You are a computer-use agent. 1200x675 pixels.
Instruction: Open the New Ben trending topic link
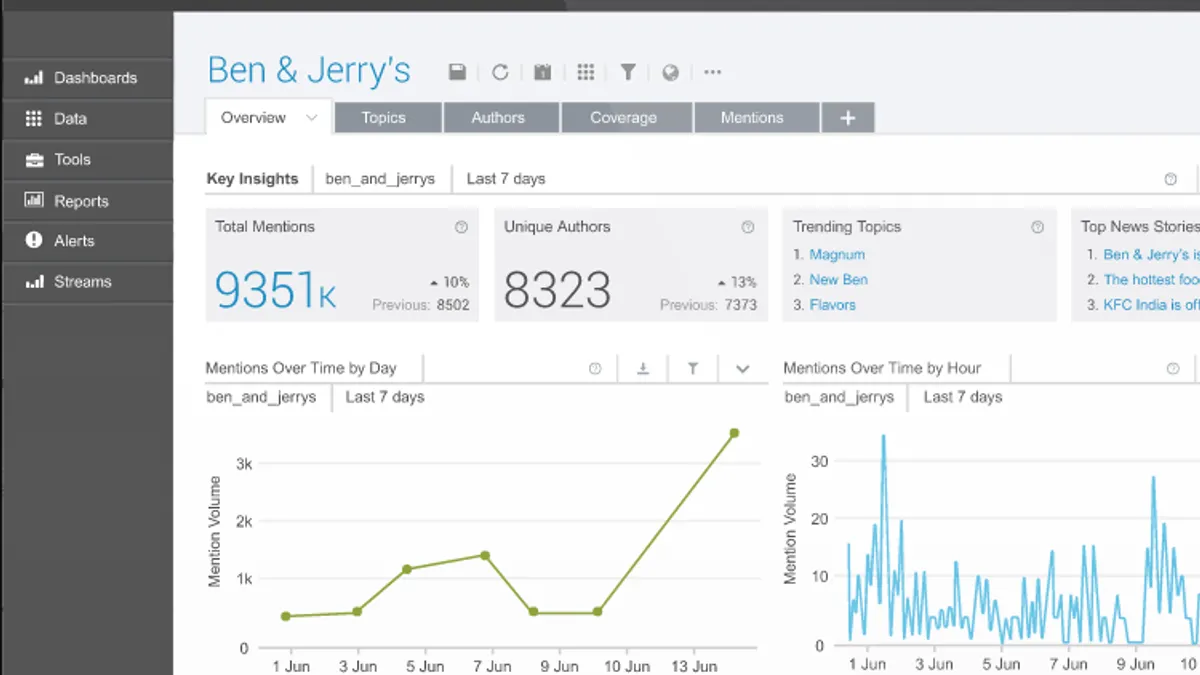pos(838,280)
